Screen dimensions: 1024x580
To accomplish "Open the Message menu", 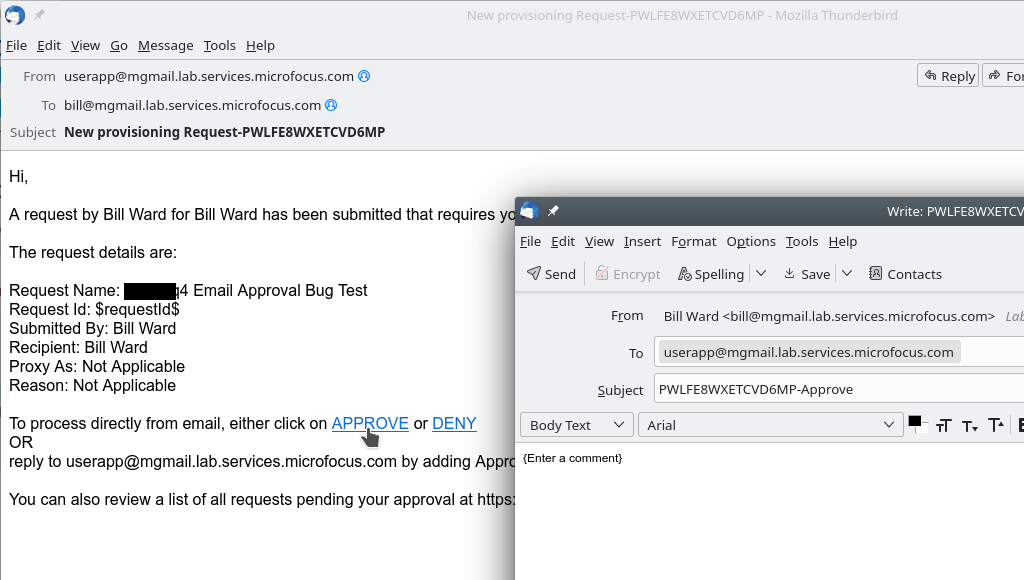I will coord(165,45).
